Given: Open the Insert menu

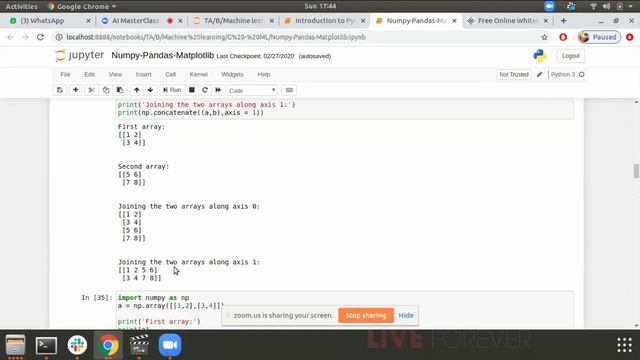Looking at the screenshot, I should click(x=143, y=74).
